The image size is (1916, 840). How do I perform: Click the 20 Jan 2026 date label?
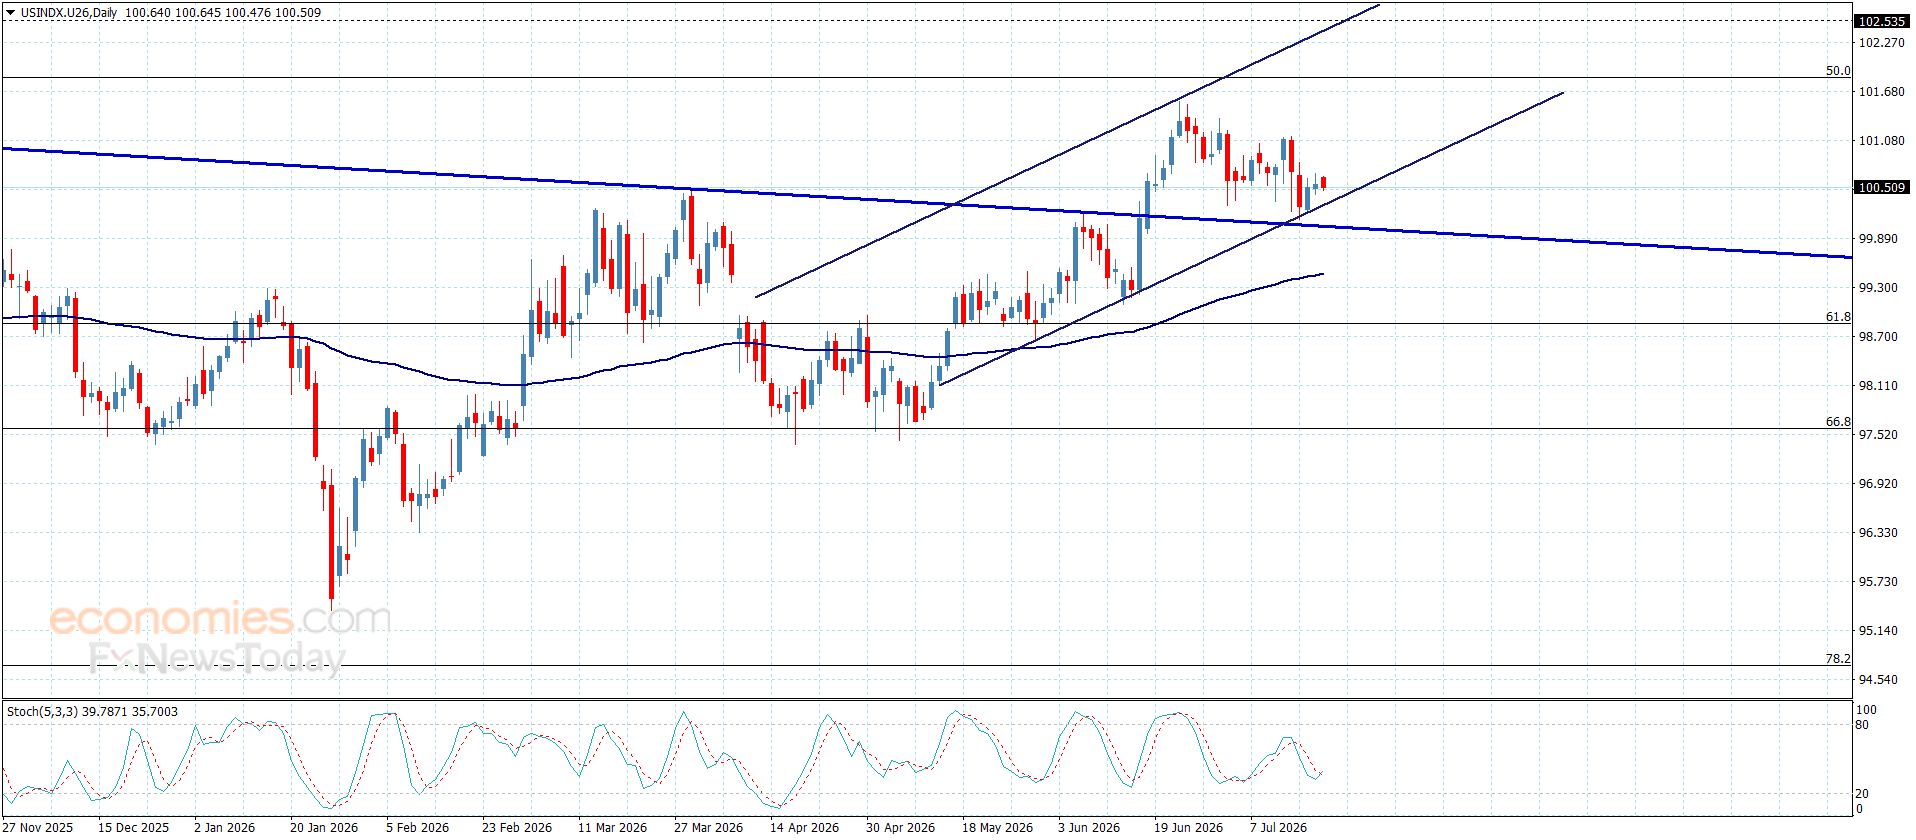point(324,827)
